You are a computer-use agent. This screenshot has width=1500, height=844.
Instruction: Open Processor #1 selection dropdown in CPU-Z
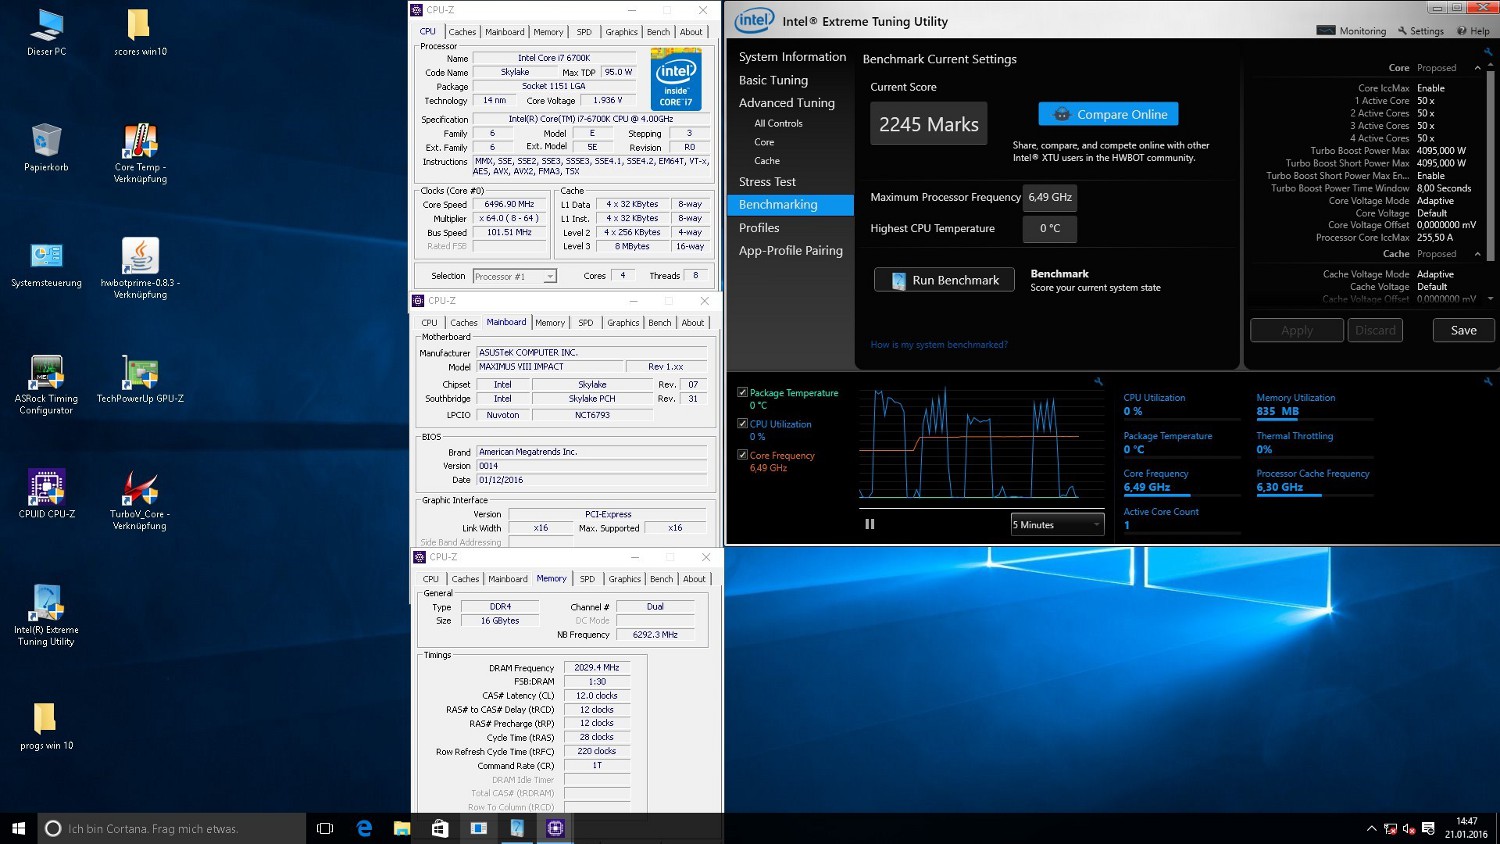pyautogui.click(x=514, y=276)
